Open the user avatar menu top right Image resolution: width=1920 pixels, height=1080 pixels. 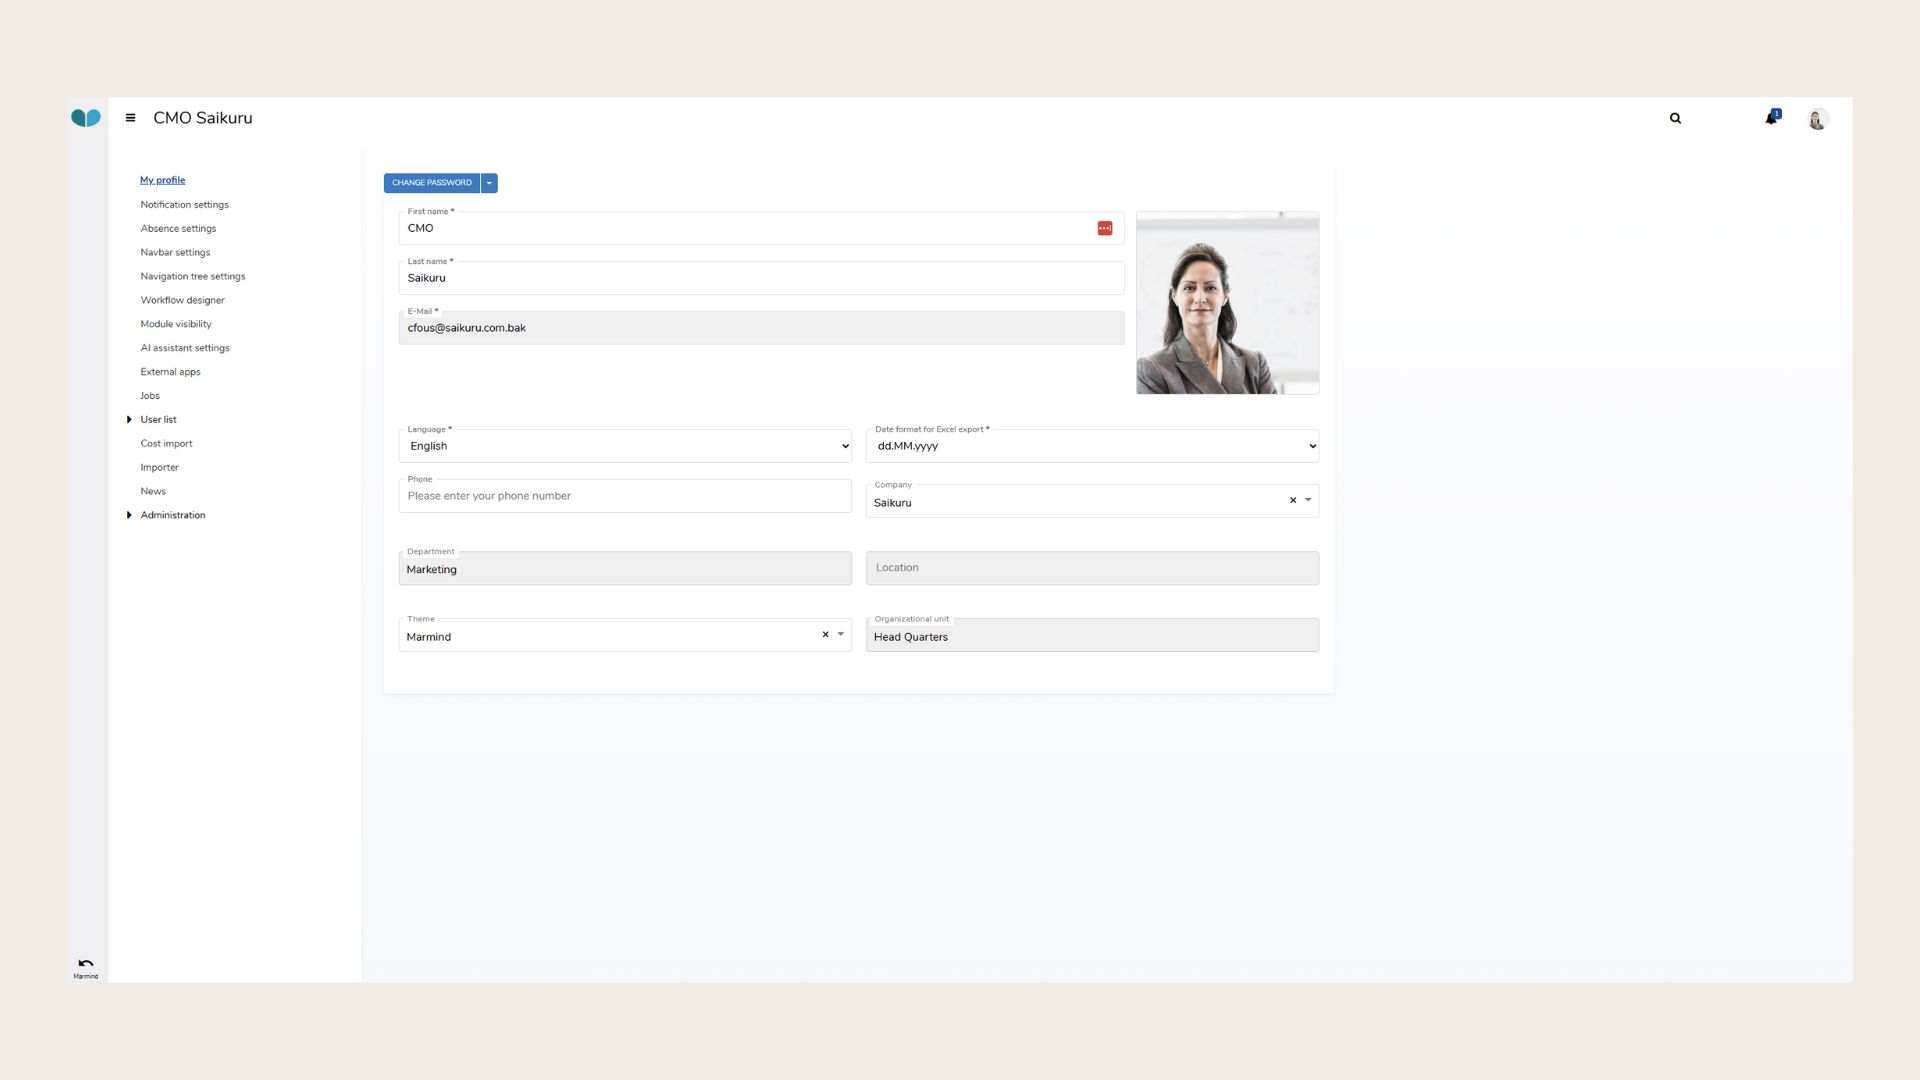[1817, 118]
